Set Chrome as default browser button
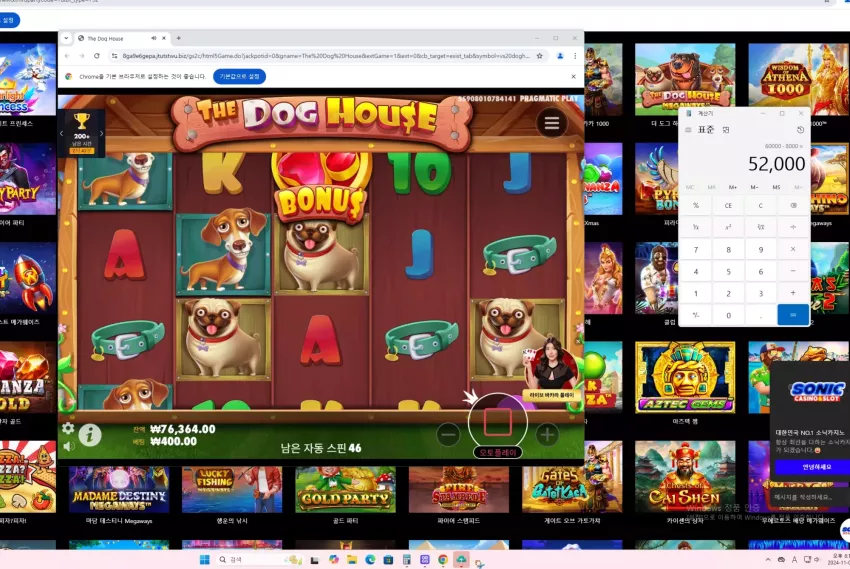 (239, 76)
